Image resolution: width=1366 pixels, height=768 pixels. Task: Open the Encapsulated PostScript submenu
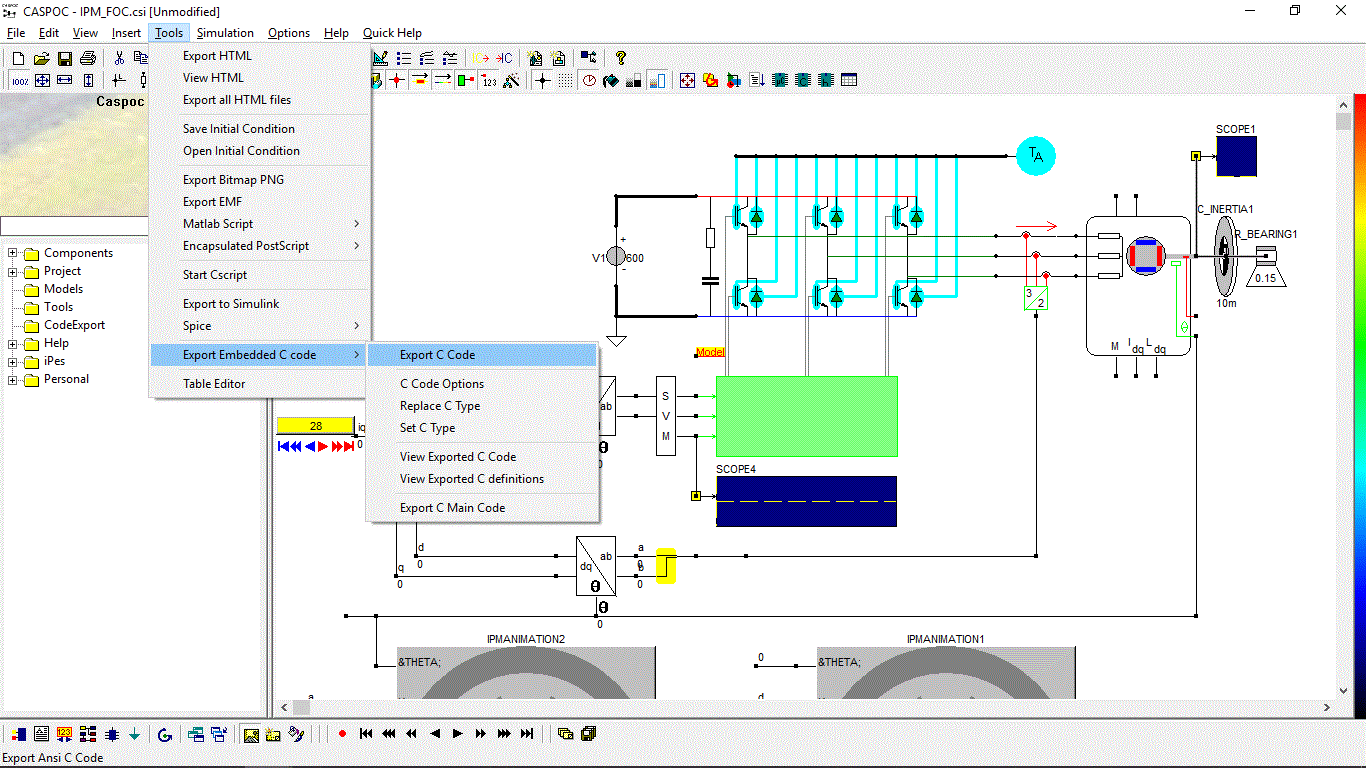260,246
